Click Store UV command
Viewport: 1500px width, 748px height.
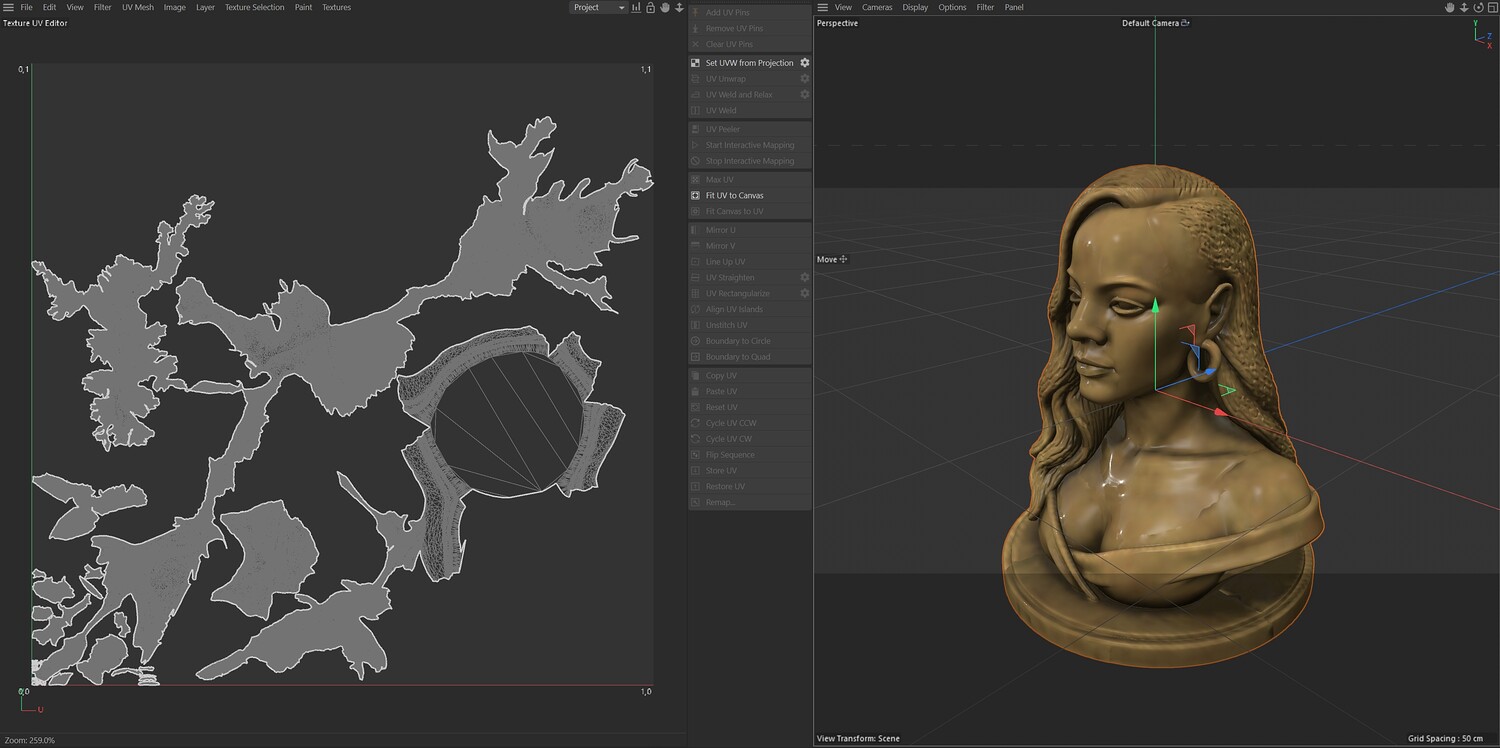coord(750,471)
